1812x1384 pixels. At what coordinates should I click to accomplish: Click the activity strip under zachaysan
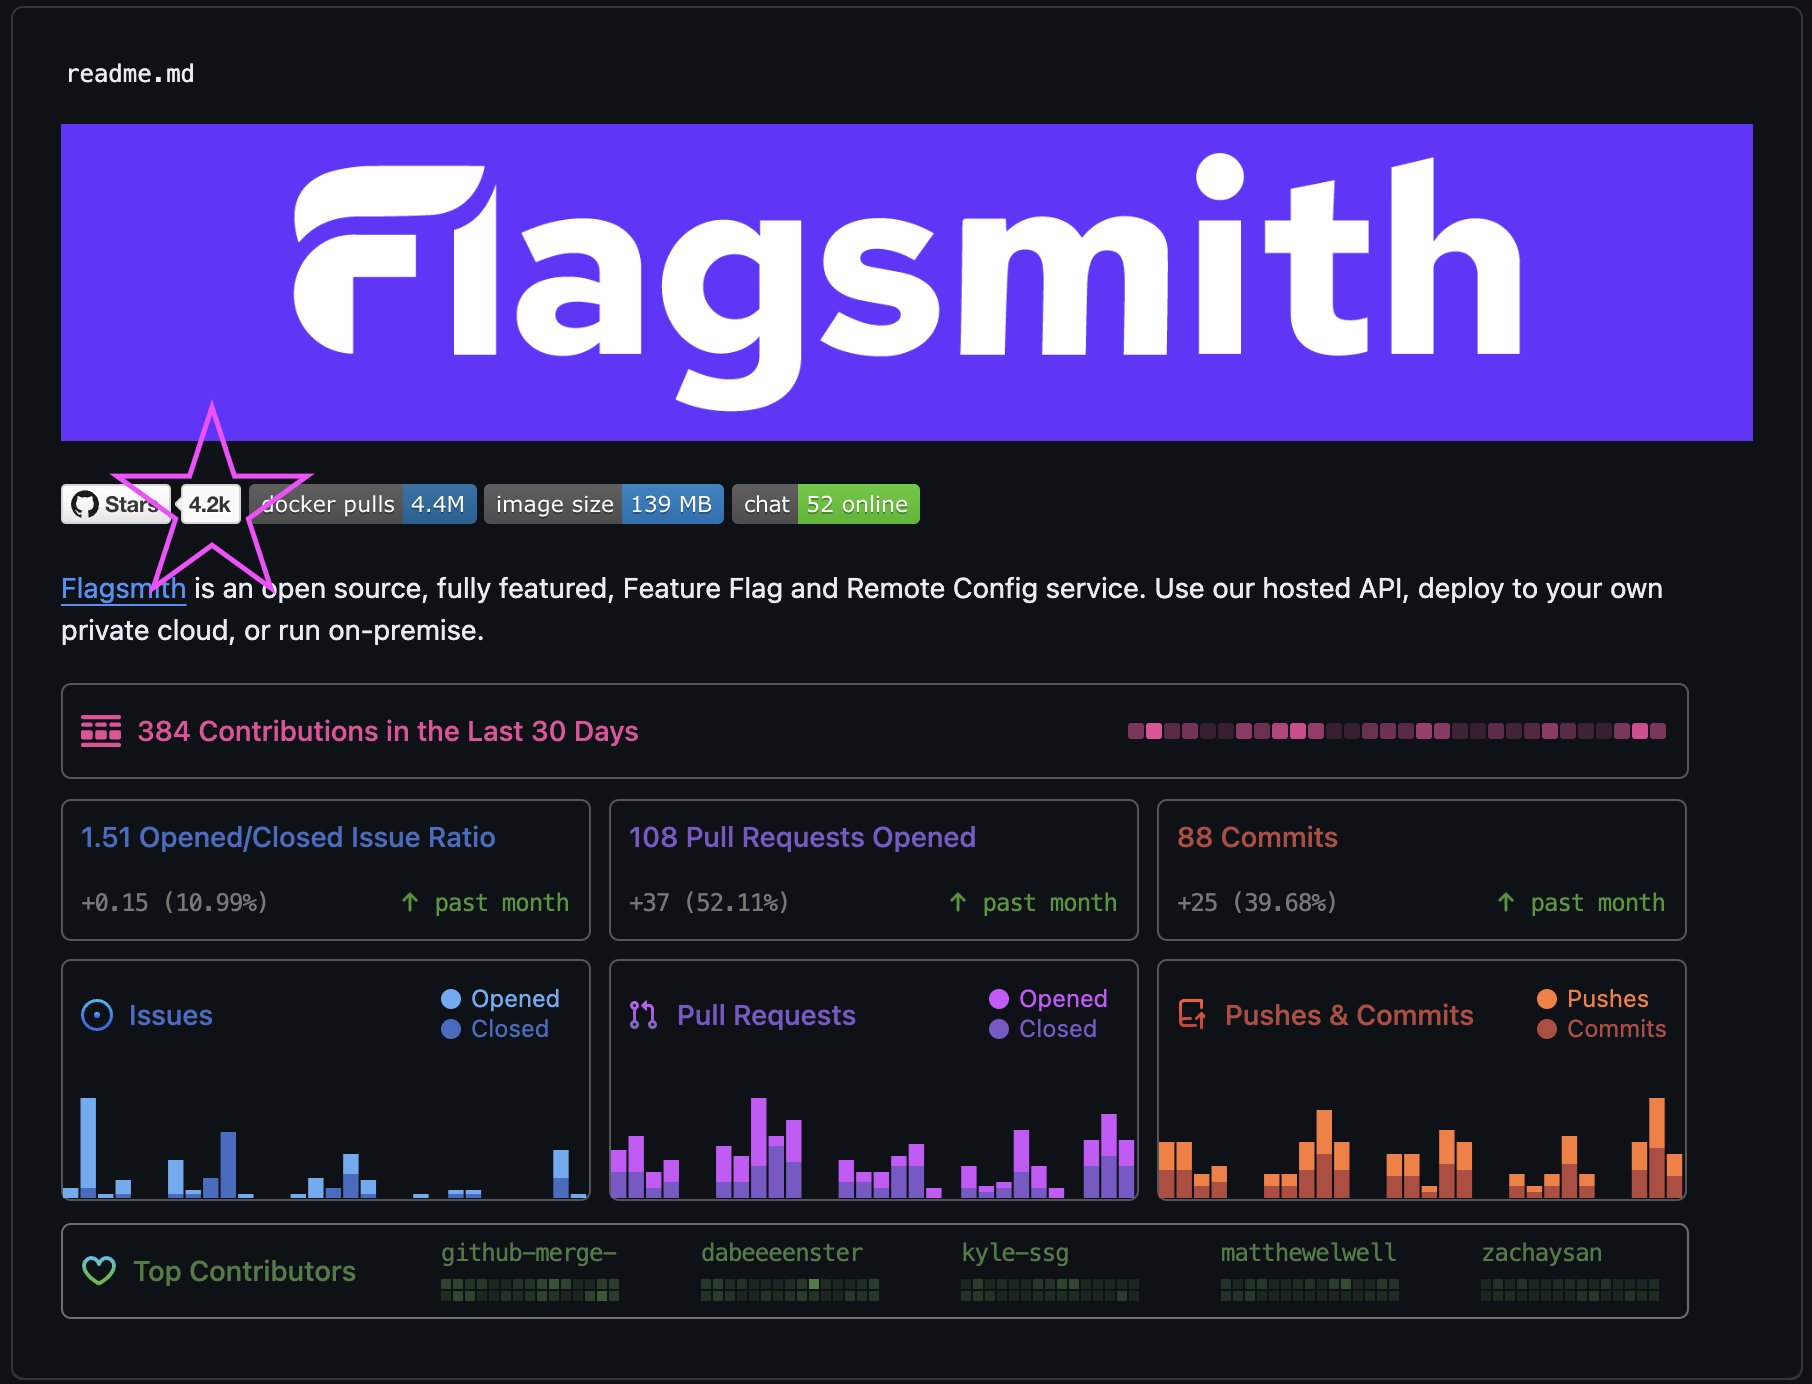(1570, 1290)
